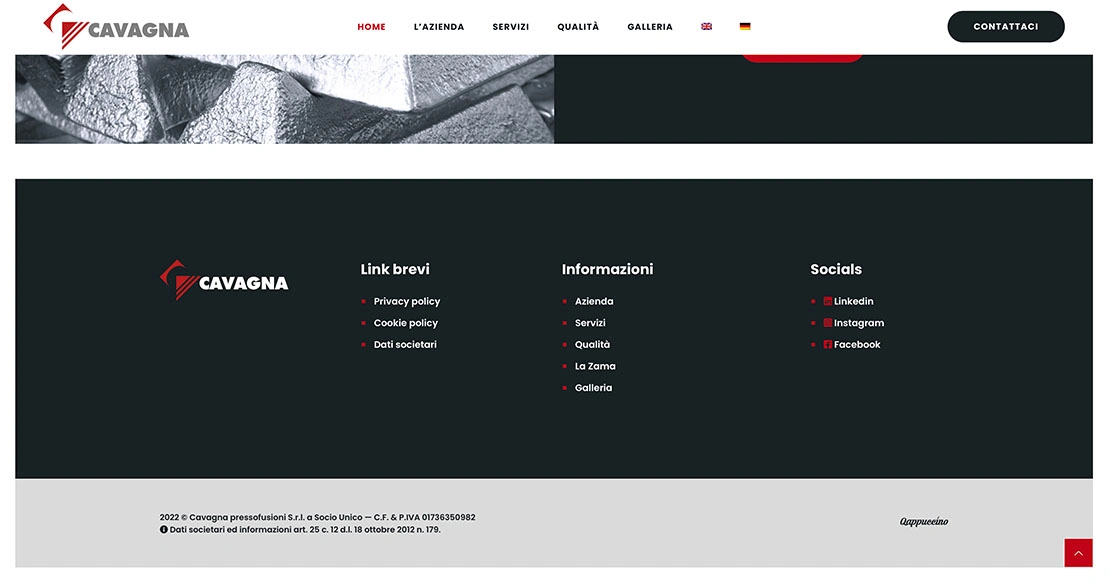Click the 'Socials' heading
This screenshot has height=583, width=1110.
coord(836,269)
